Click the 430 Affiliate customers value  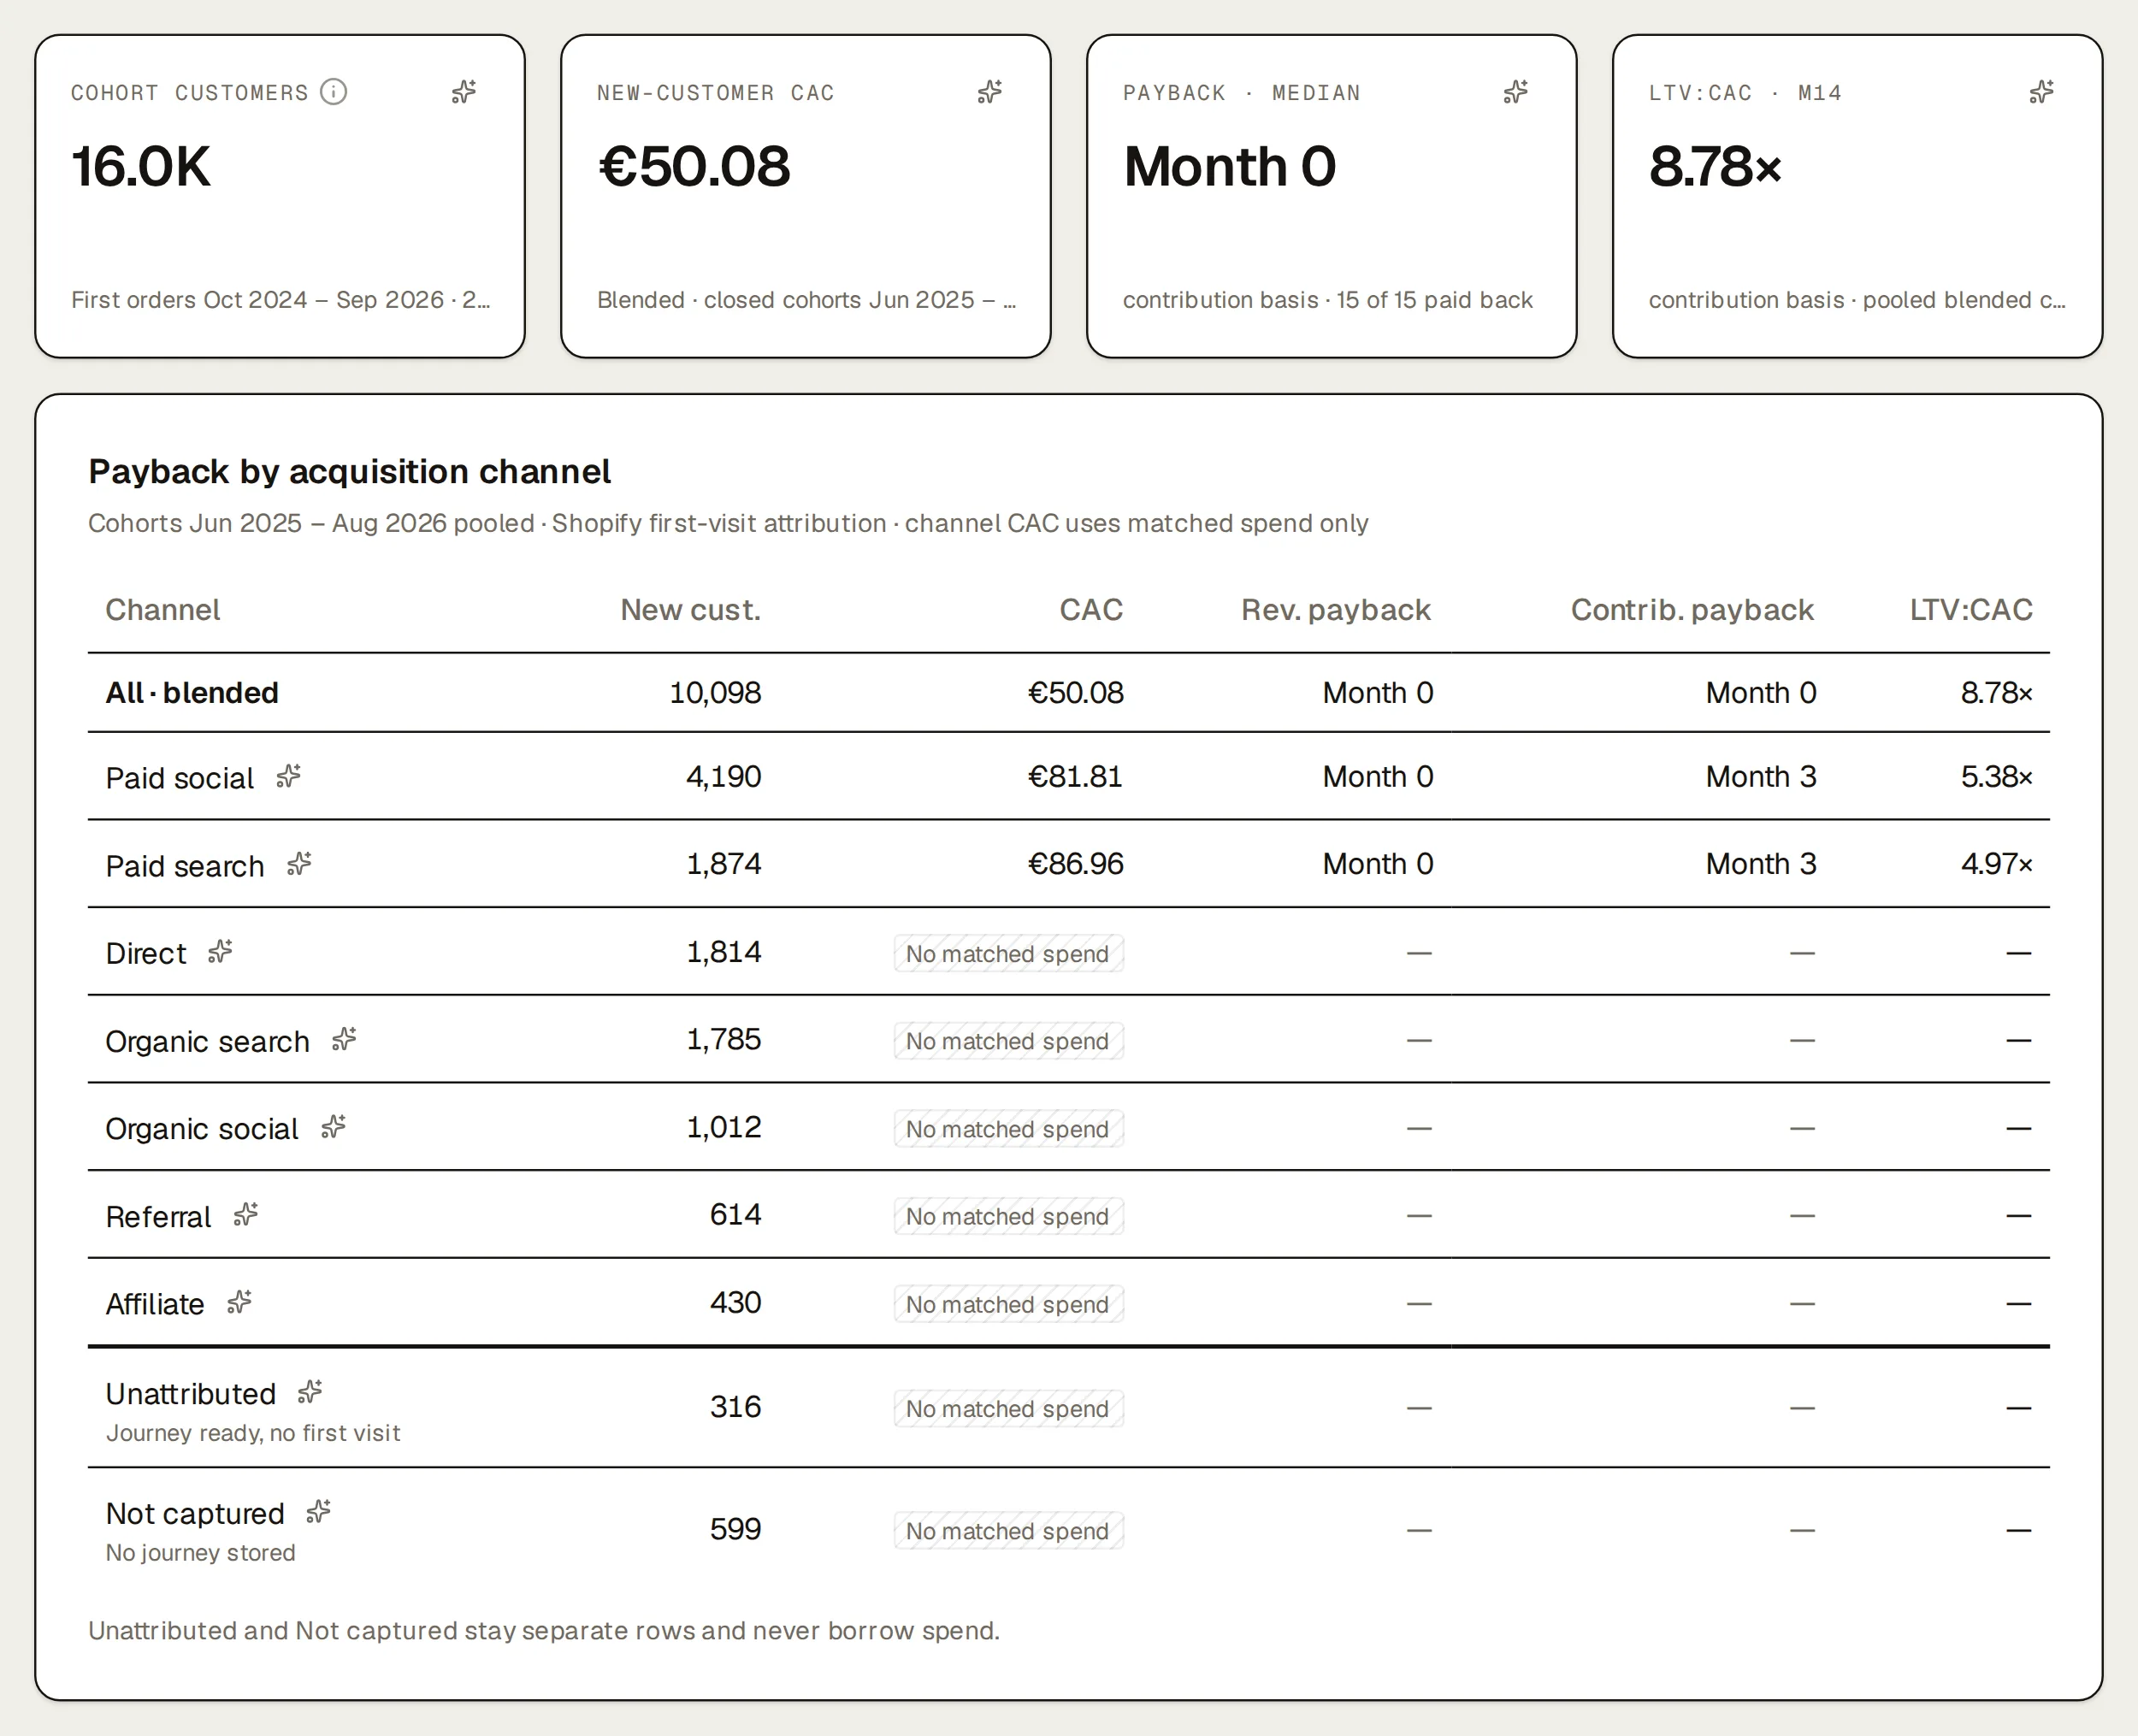735,1303
